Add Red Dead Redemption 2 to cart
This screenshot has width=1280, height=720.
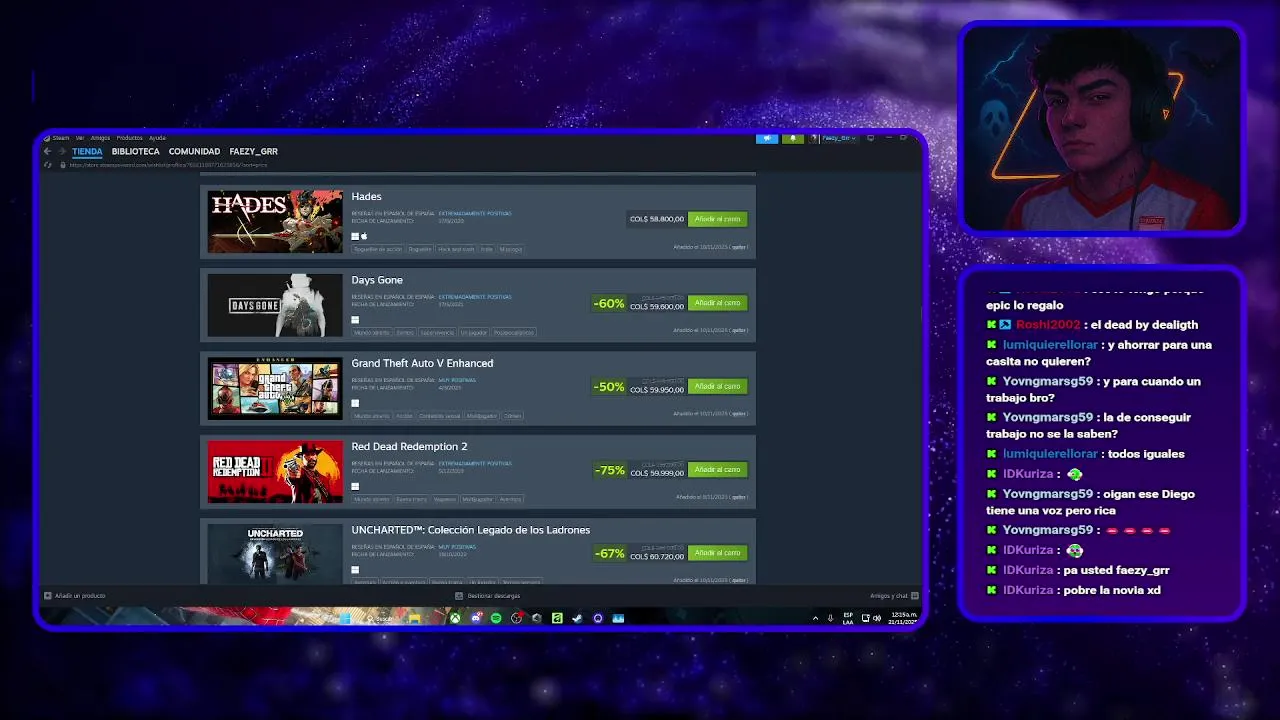click(717, 469)
